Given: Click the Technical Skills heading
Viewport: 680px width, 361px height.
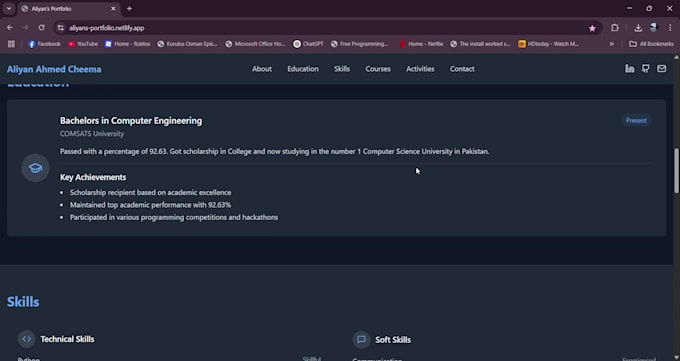Looking at the screenshot, I should coord(67,339).
